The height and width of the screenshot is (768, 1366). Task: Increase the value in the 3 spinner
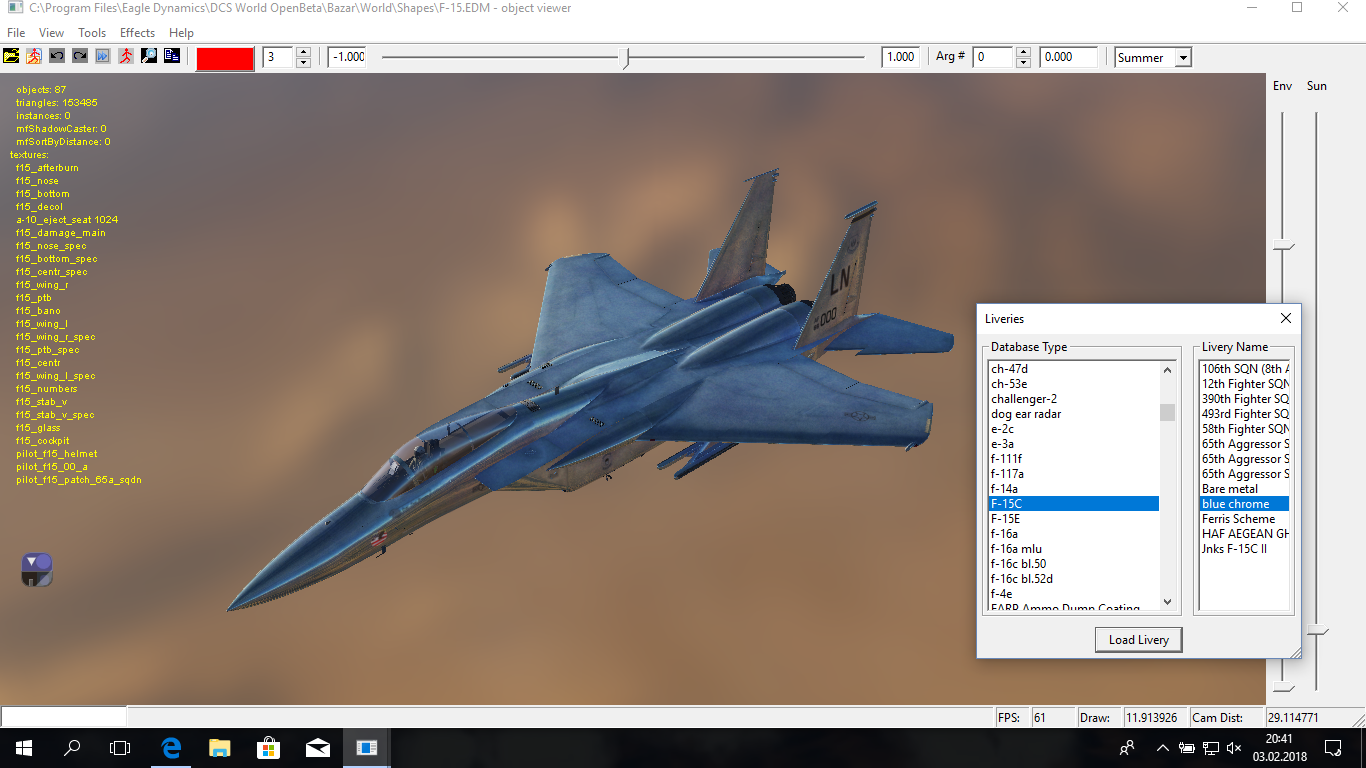pos(303,52)
